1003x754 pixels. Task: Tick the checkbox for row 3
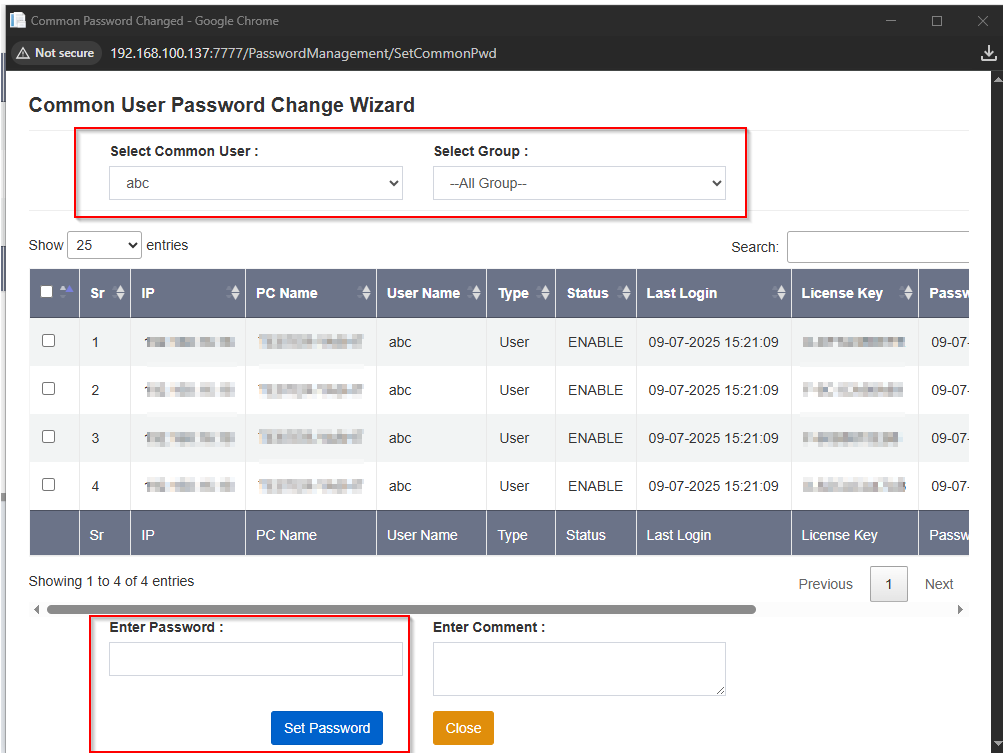pyautogui.click(x=48, y=437)
